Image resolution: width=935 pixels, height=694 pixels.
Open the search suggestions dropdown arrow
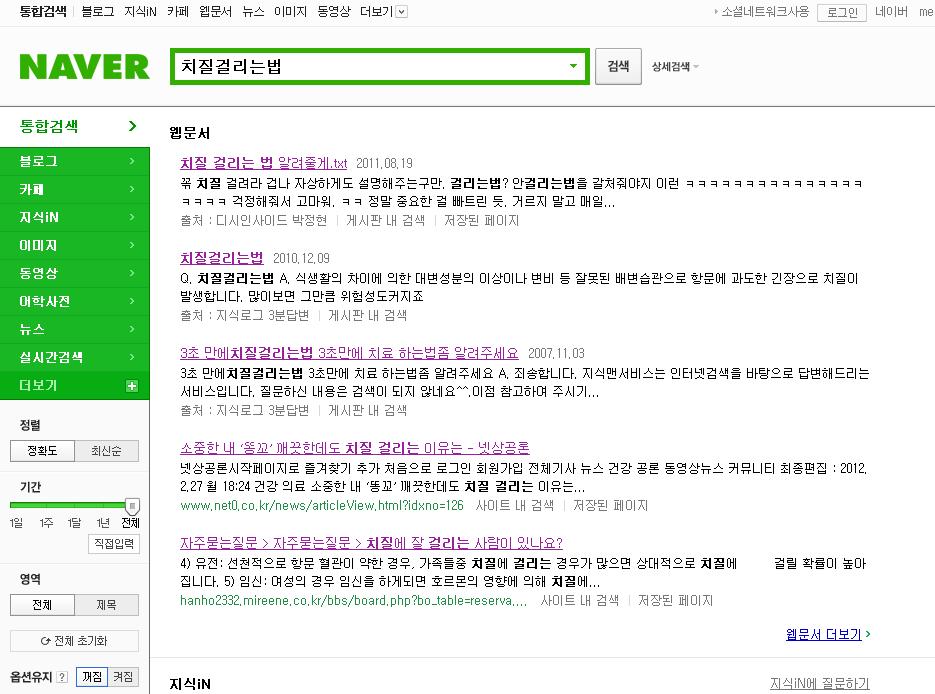(x=573, y=66)
